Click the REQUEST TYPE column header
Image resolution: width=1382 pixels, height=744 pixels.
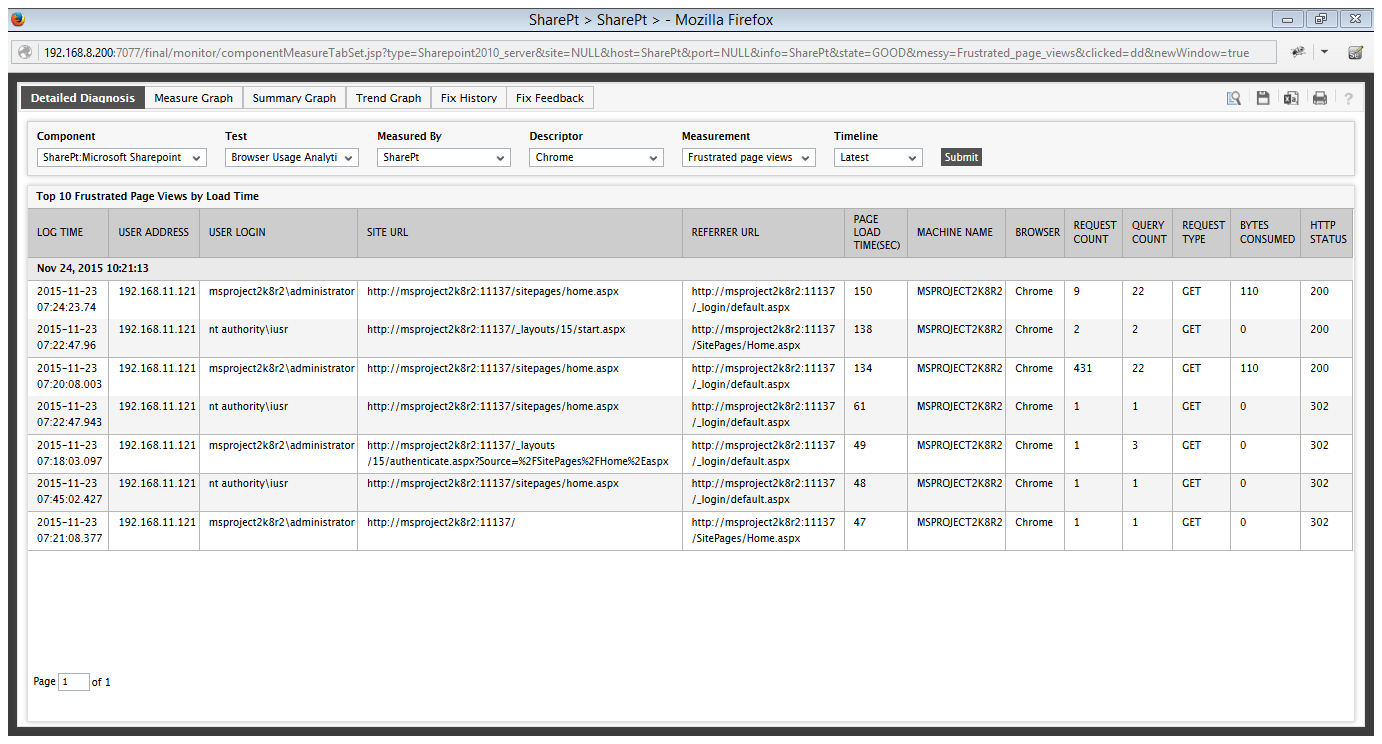pyautogui.click(x=1203, y=232)
